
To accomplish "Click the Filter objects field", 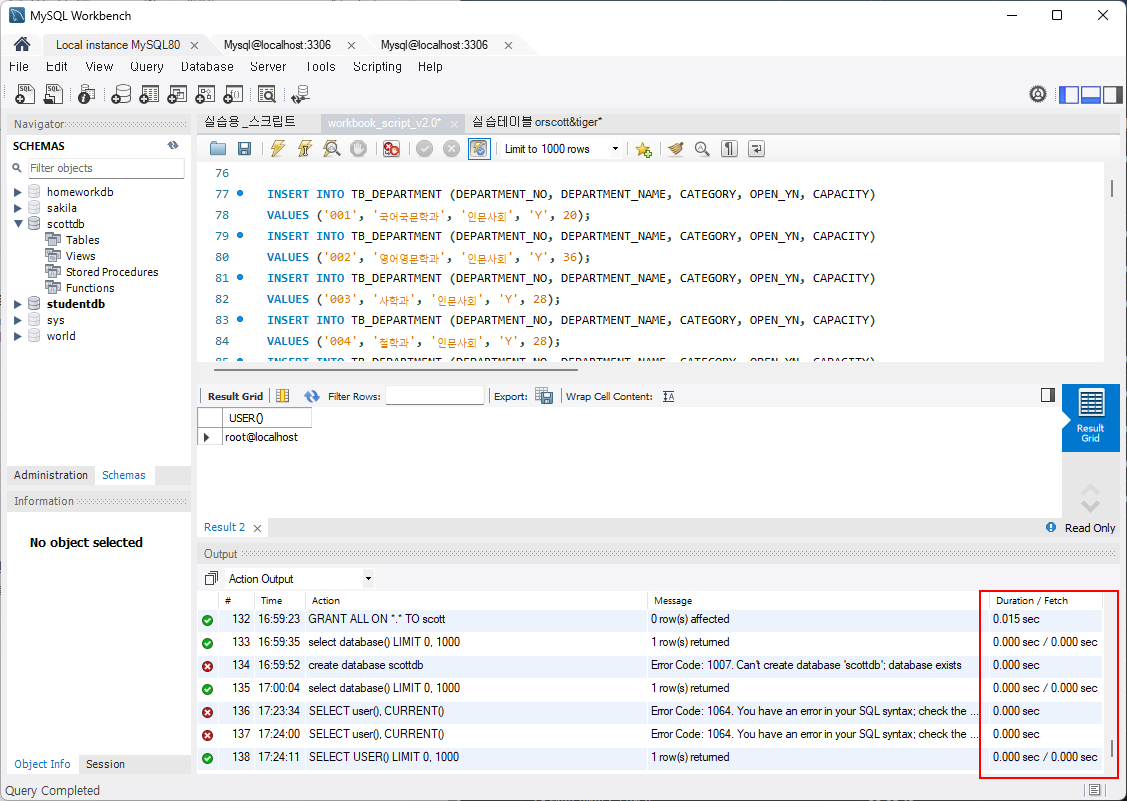I will [x=106, y=168].
